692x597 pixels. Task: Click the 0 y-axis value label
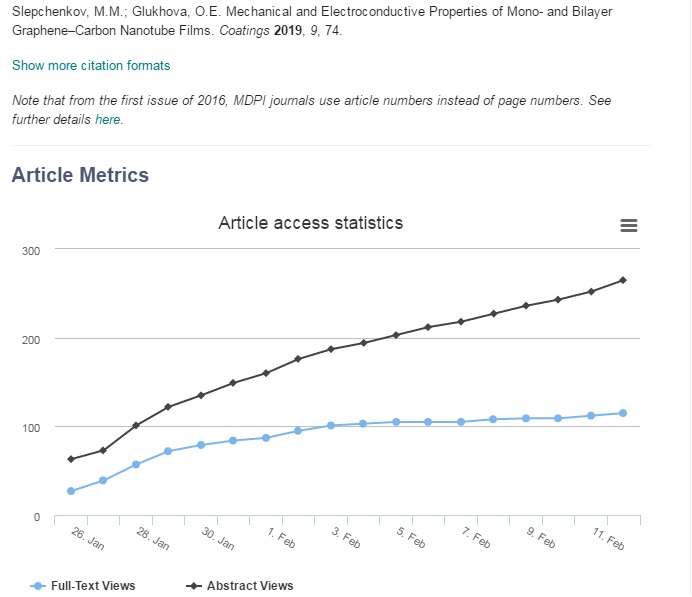pos(36,517)
